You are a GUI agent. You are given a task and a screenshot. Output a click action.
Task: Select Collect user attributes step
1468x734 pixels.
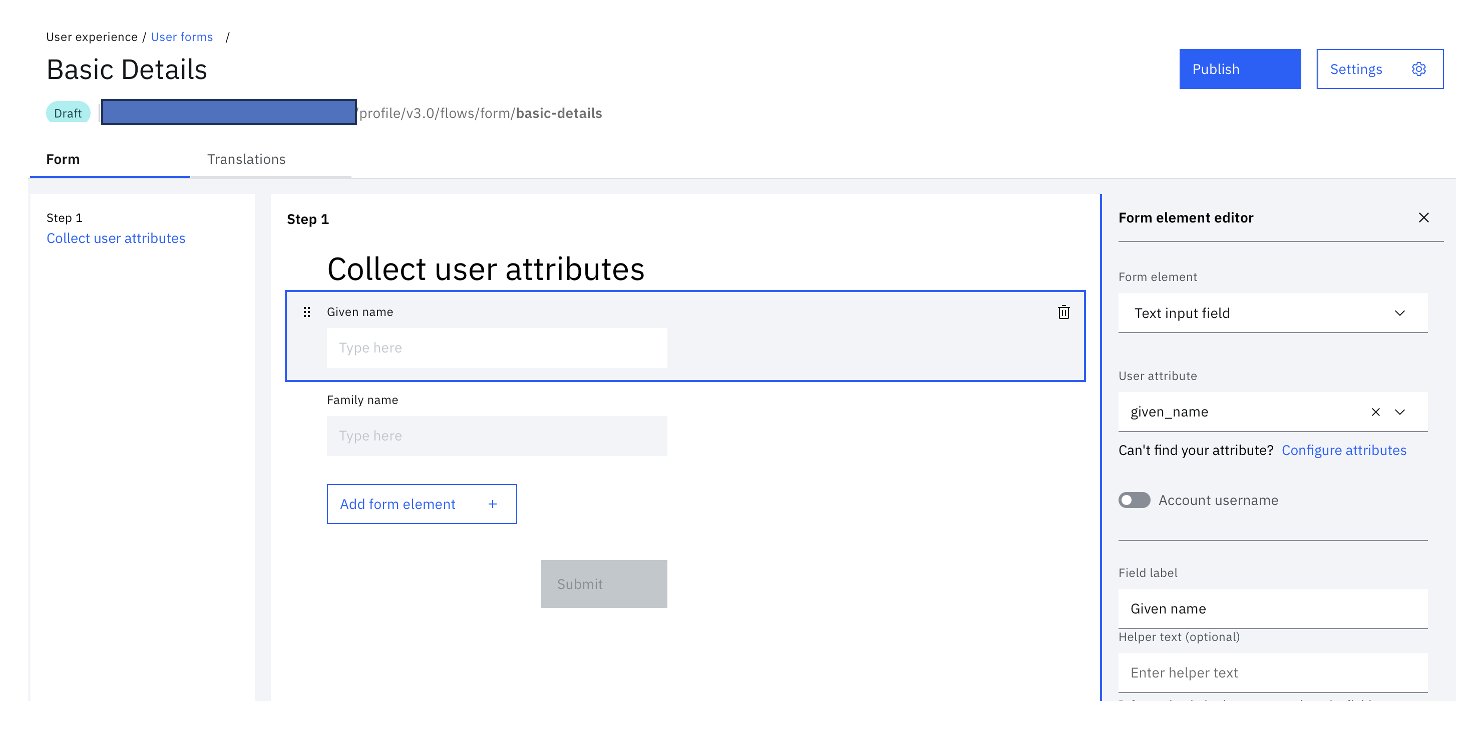116,238
